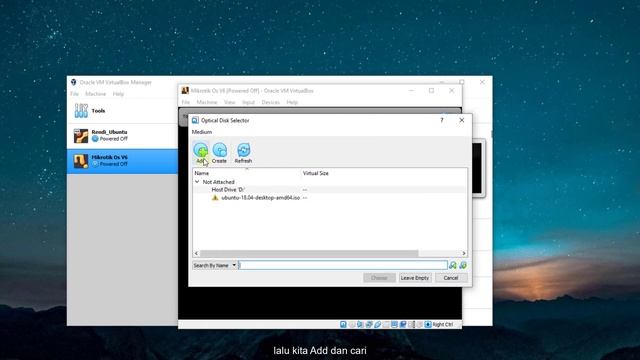
Task: Click the warning icon beside the ubuntu ISO
Action: pyautogui.click(x=215, y=198)
